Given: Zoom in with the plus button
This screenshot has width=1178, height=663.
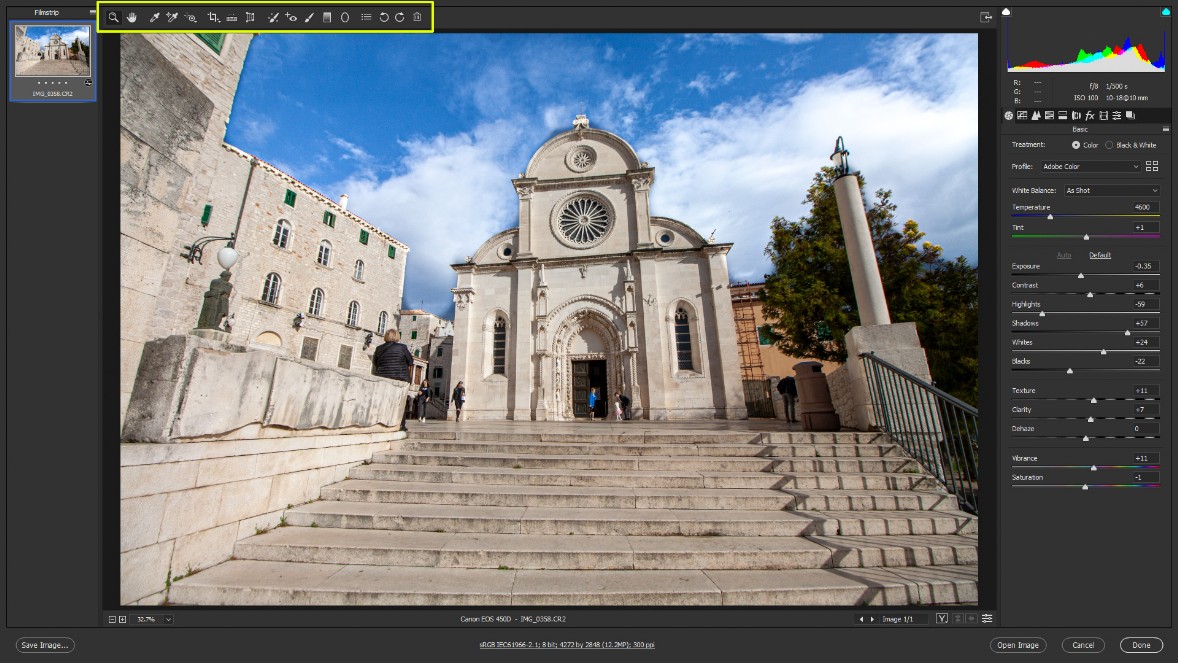Looking at the screenshot, I should (122, 619).
